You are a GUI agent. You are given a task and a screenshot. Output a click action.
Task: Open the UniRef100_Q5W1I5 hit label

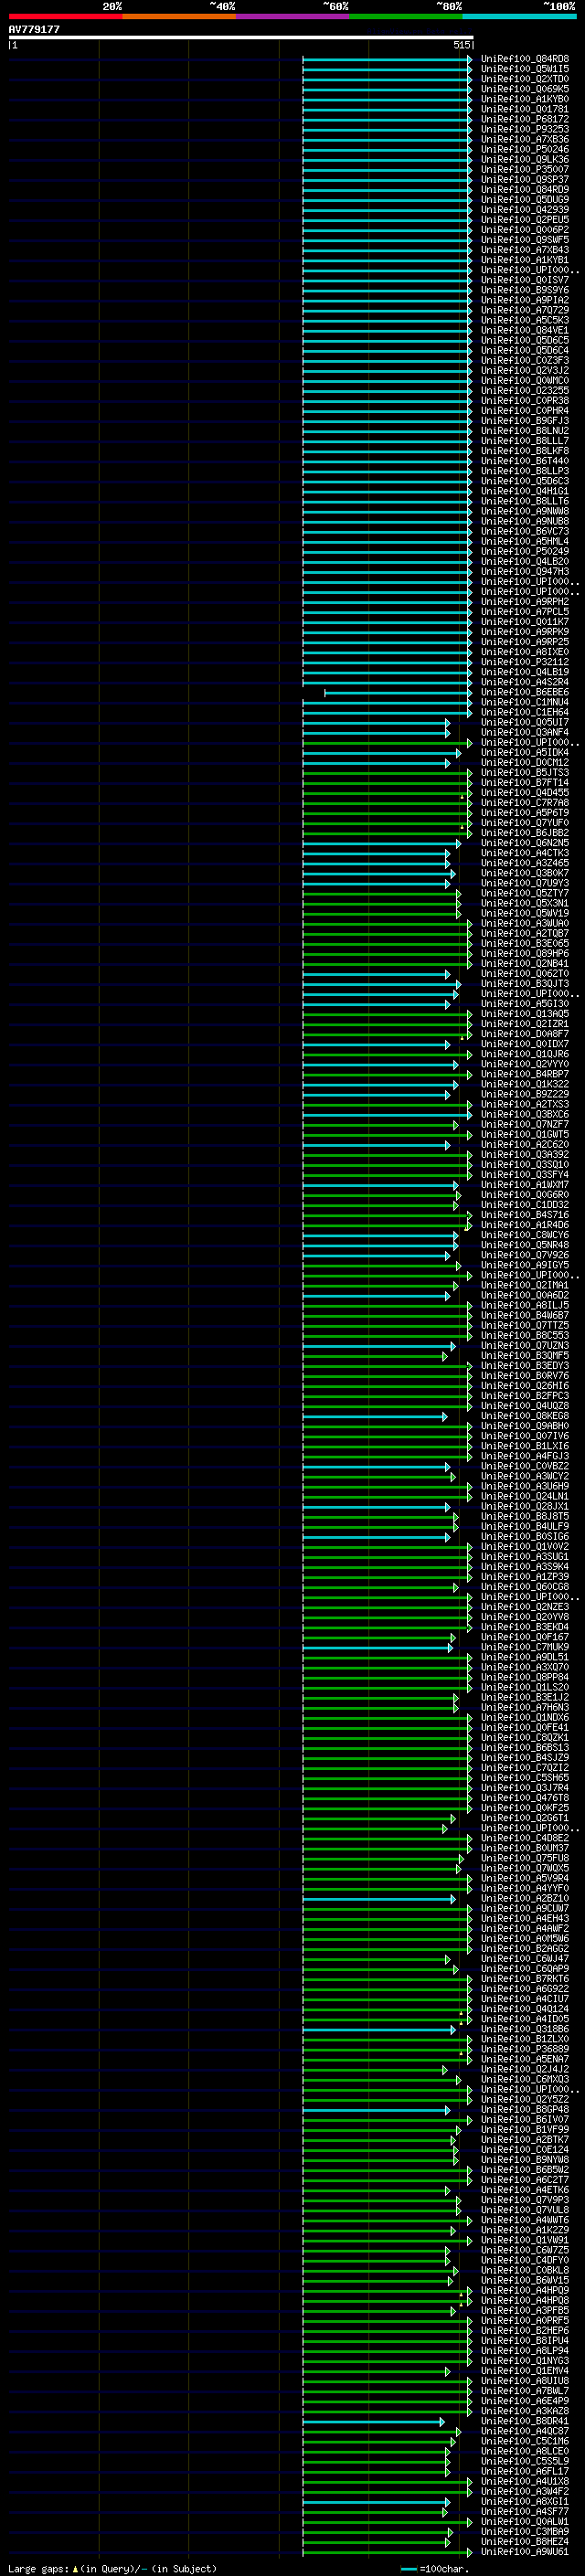[x=525, y=69]
